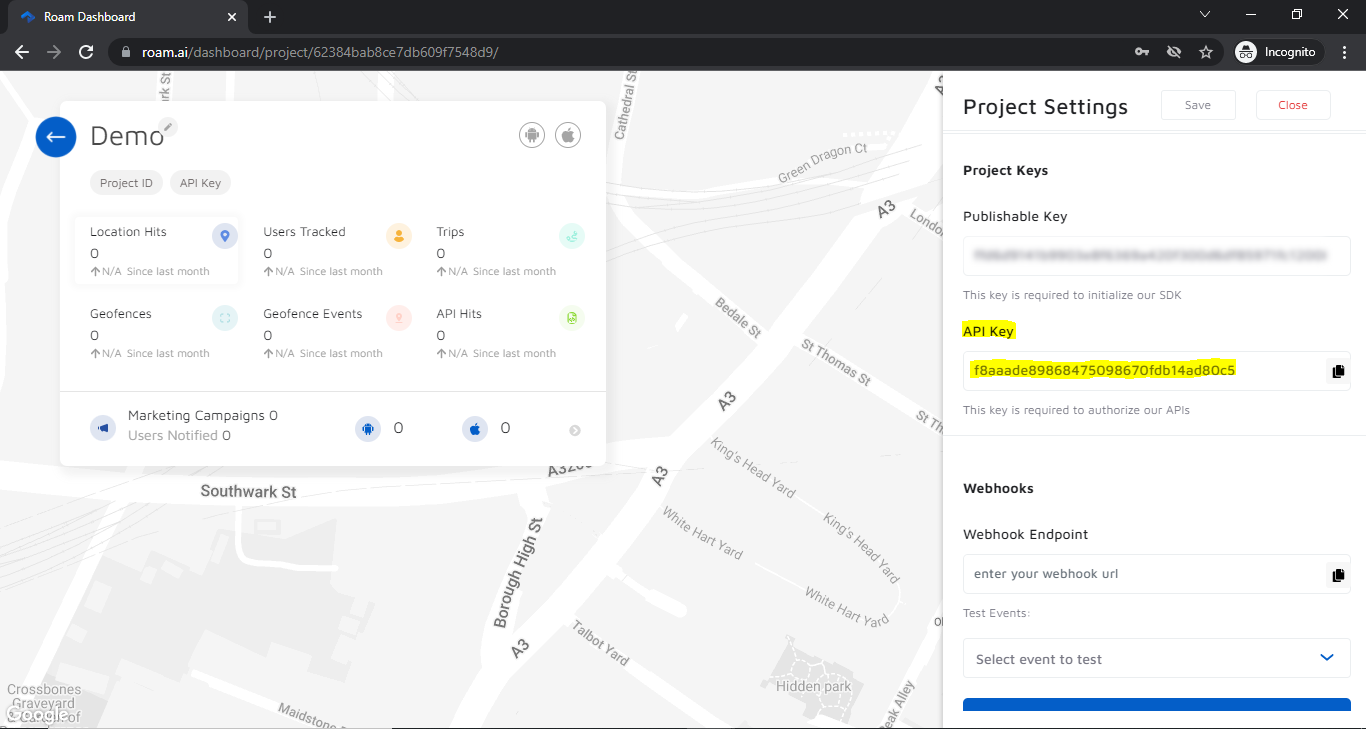Click the Save button in Project Settings
1366x729 pixels.
coord(1198,105)
